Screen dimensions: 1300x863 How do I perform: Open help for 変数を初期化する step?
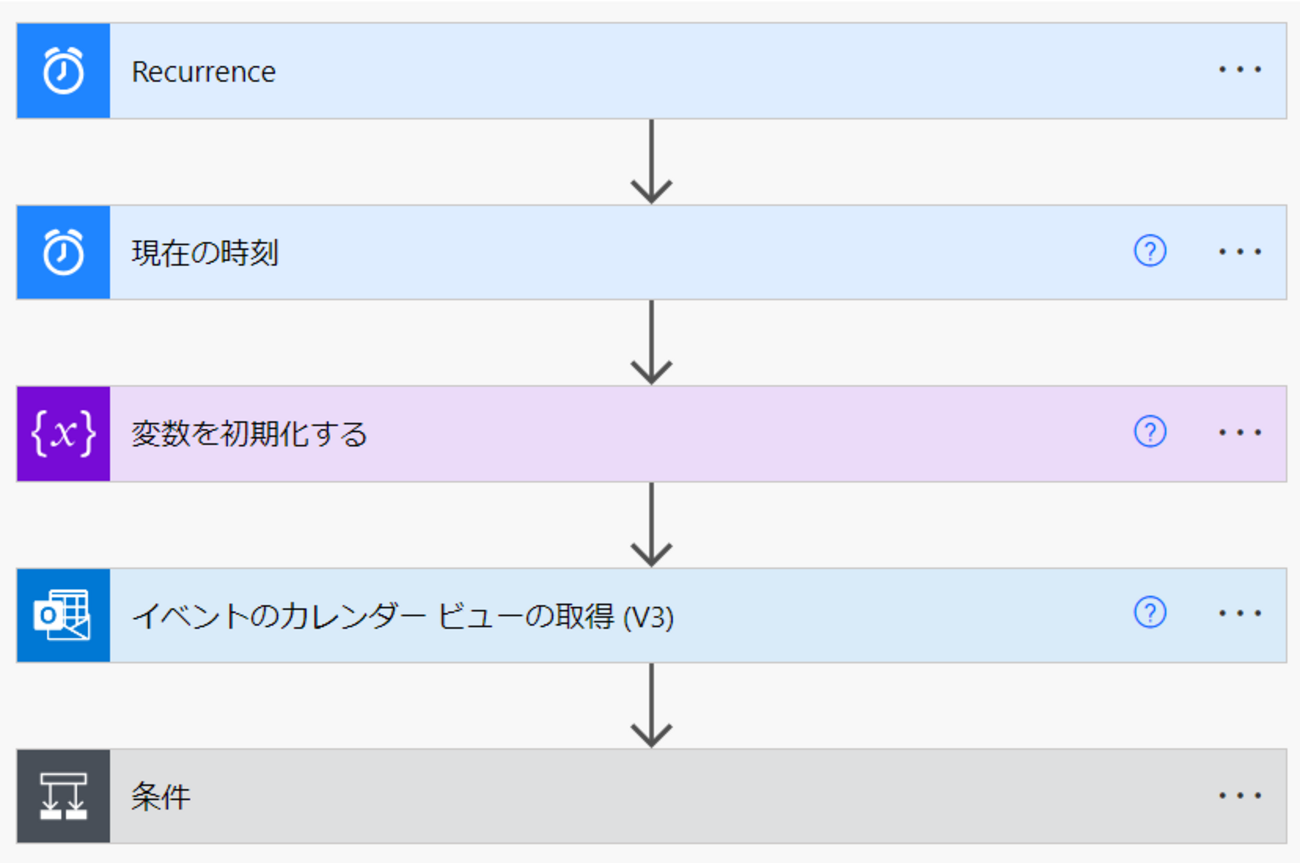(x=1150, y=432)
